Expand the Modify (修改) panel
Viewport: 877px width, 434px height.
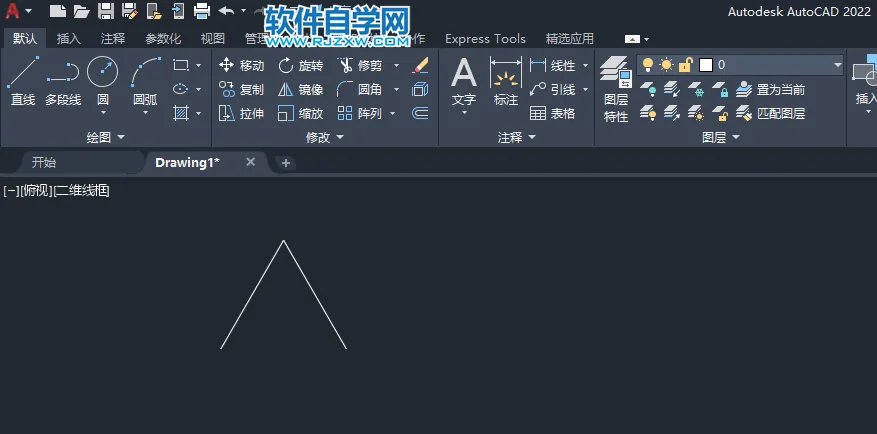(324, 137)
